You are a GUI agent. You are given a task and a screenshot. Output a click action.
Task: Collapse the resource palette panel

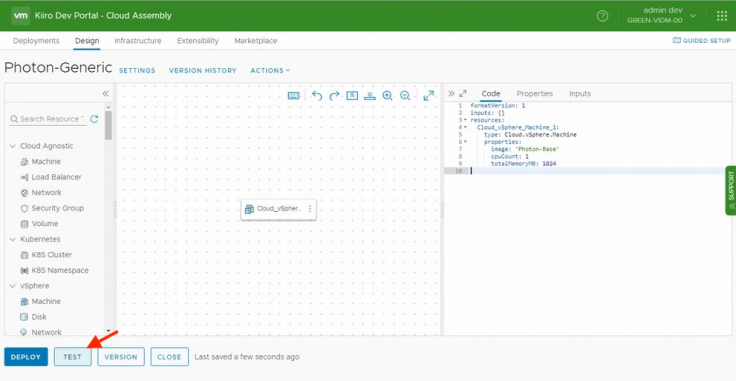[x=106, y=93]
